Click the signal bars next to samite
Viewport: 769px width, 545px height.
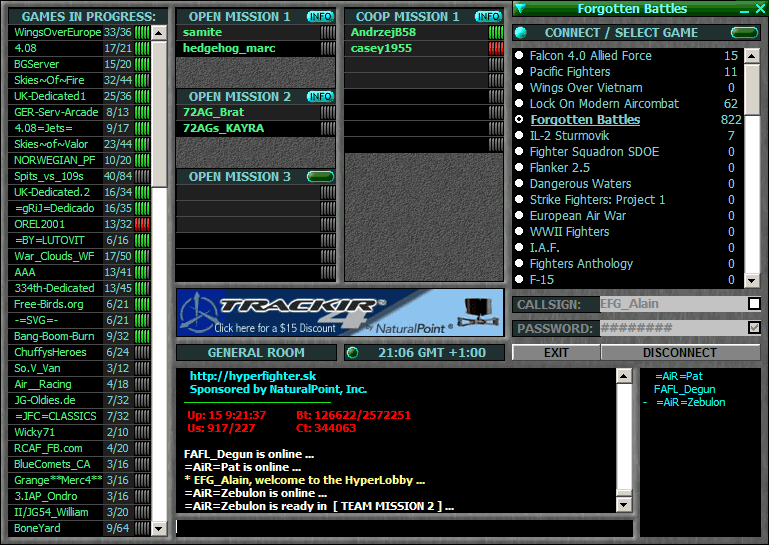[328, 32]
